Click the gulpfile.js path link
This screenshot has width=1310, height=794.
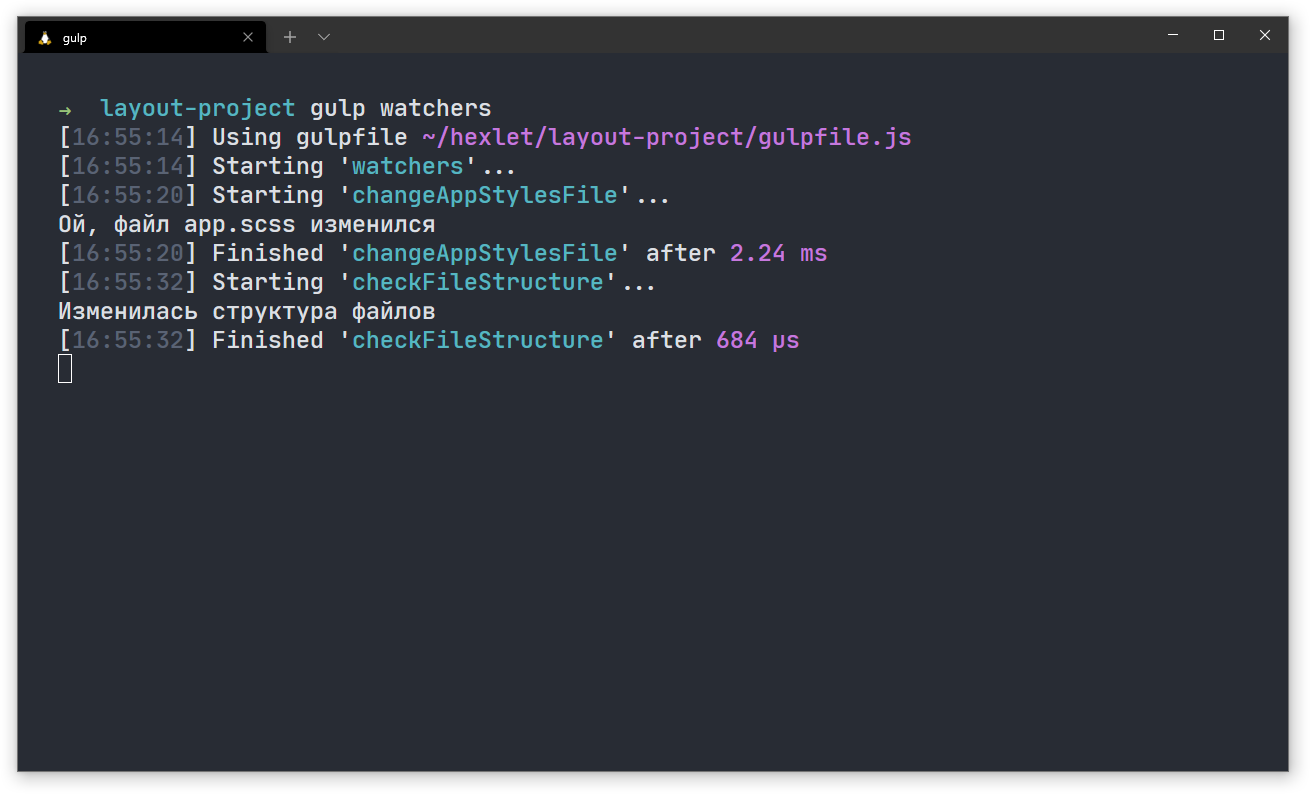click(x=667, y=137)
